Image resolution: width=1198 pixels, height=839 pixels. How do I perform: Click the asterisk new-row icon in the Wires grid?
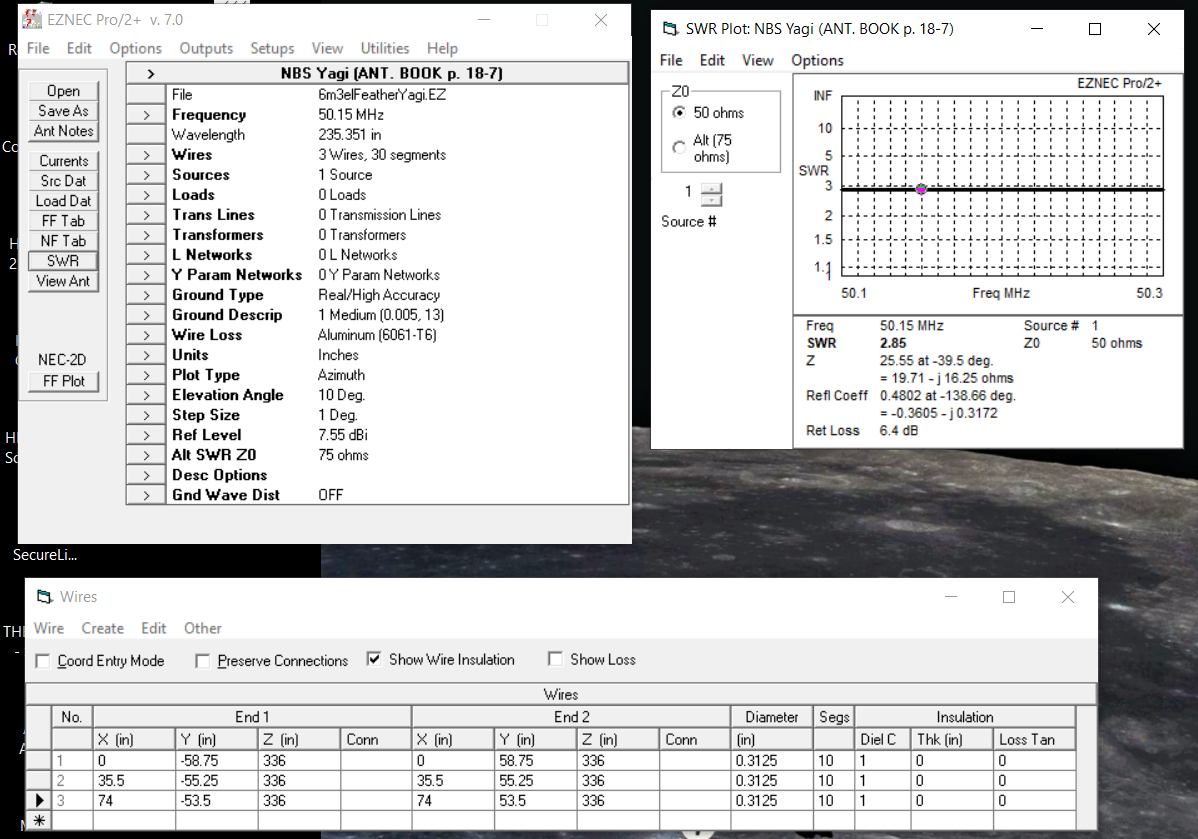click(38, 820)
